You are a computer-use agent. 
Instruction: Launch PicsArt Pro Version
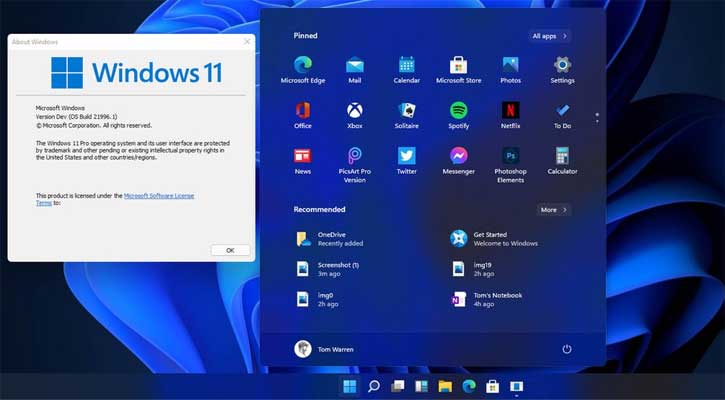(355, 165)
